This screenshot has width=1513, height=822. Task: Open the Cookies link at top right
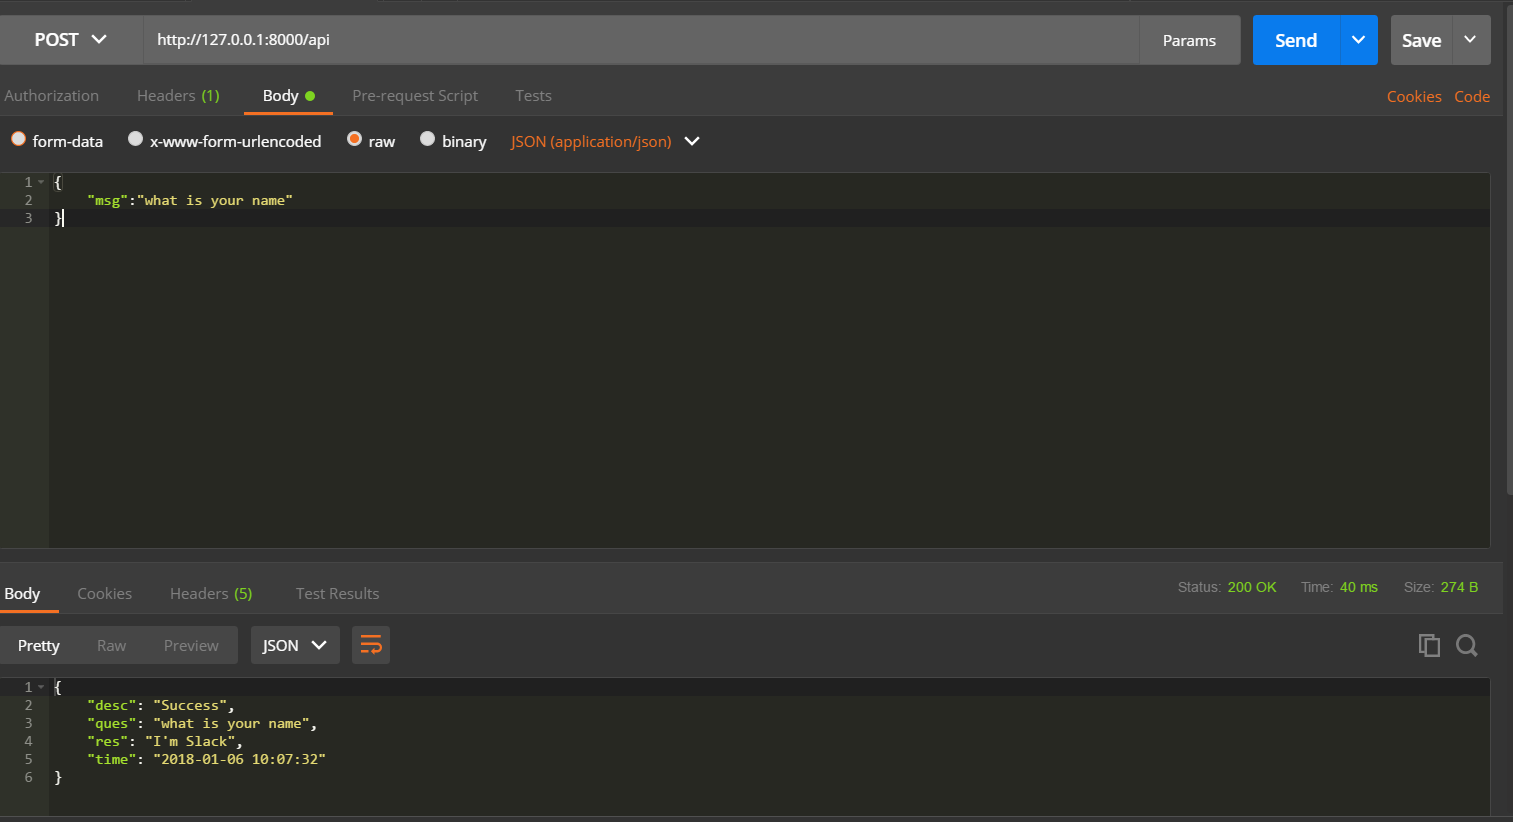tap(1414, 96)
